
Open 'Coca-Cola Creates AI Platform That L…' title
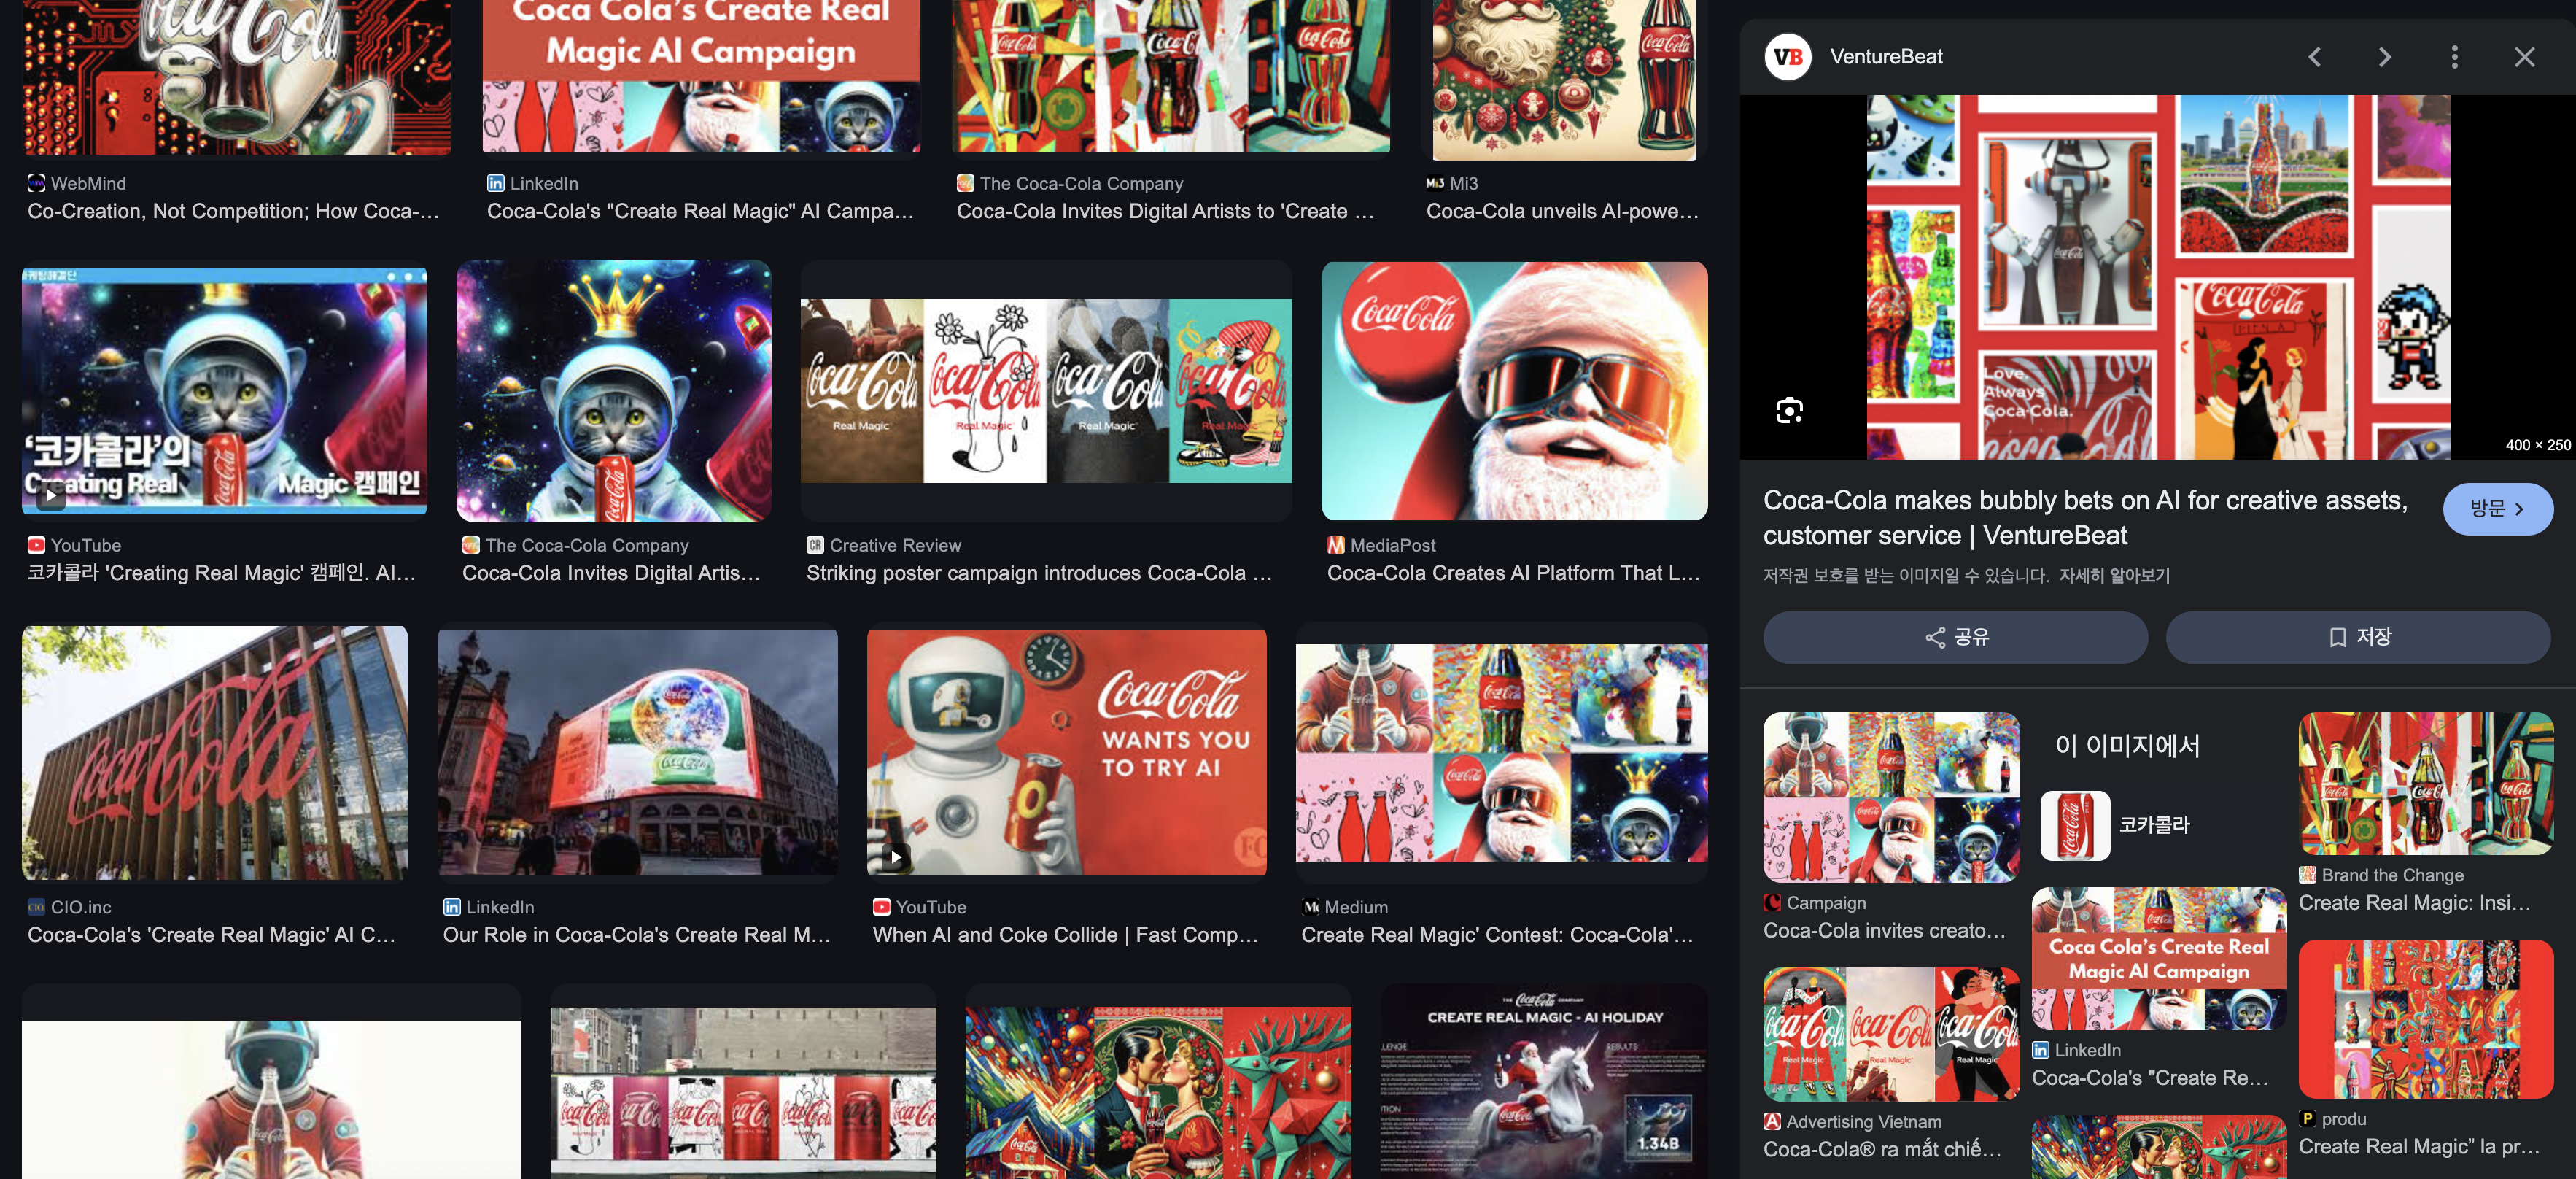click(x=1513, y=573)
